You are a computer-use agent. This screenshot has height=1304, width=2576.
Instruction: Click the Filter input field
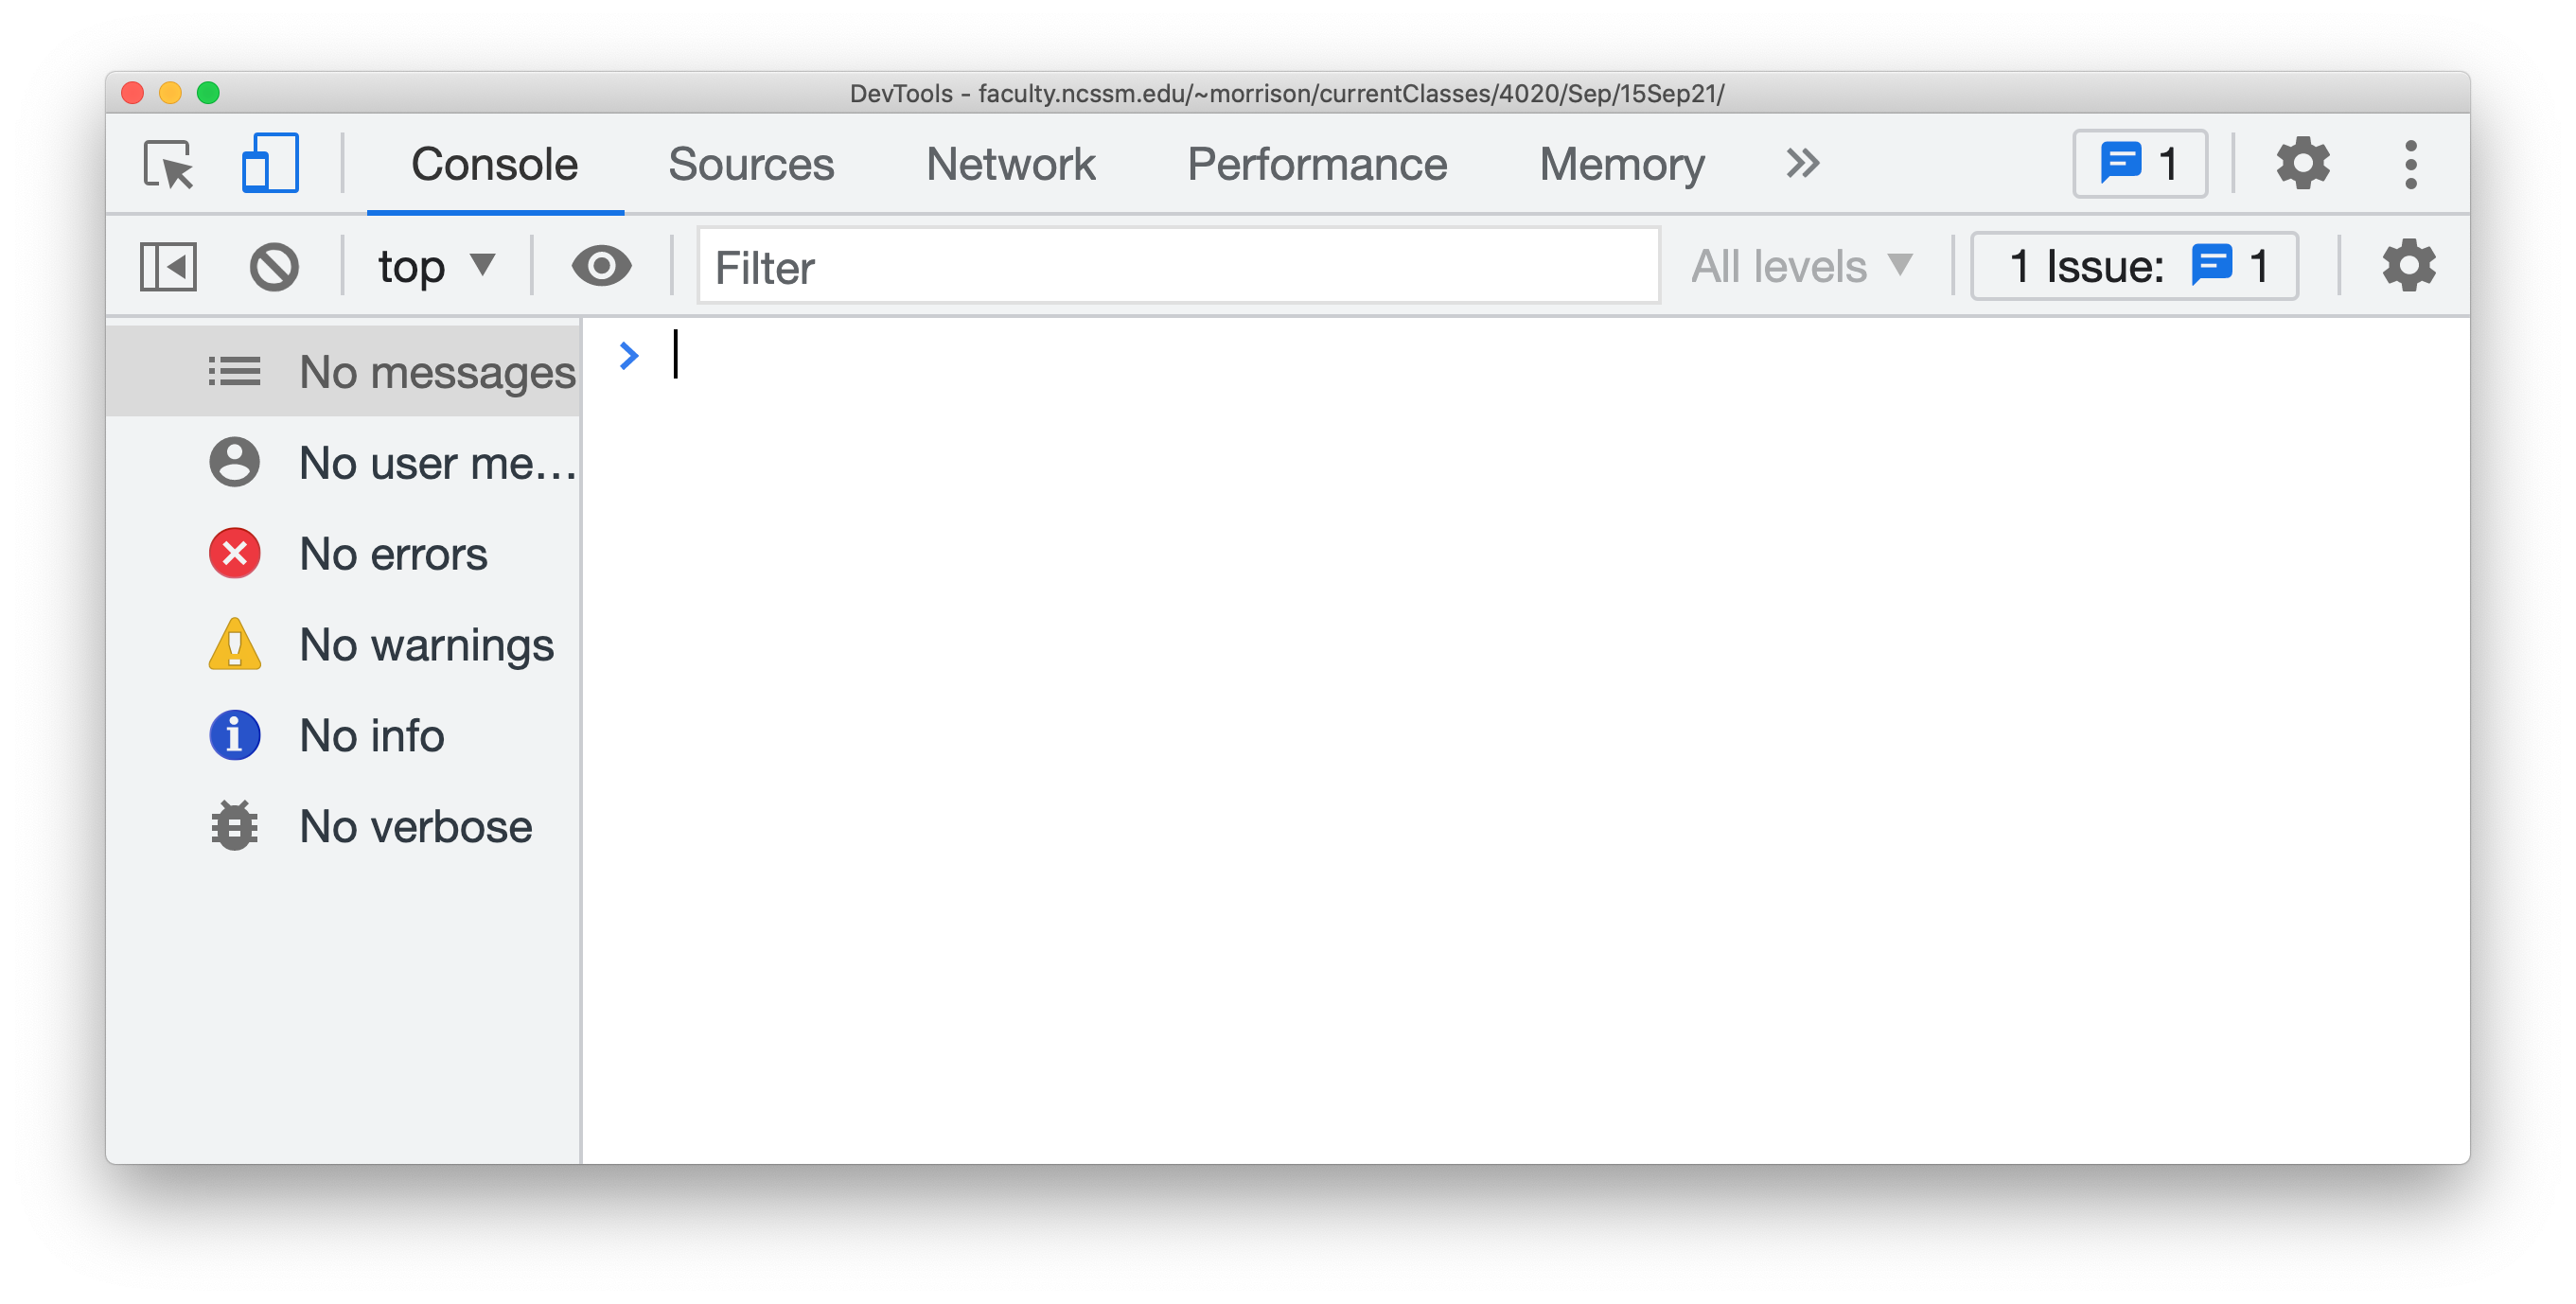coord(1178,267)
